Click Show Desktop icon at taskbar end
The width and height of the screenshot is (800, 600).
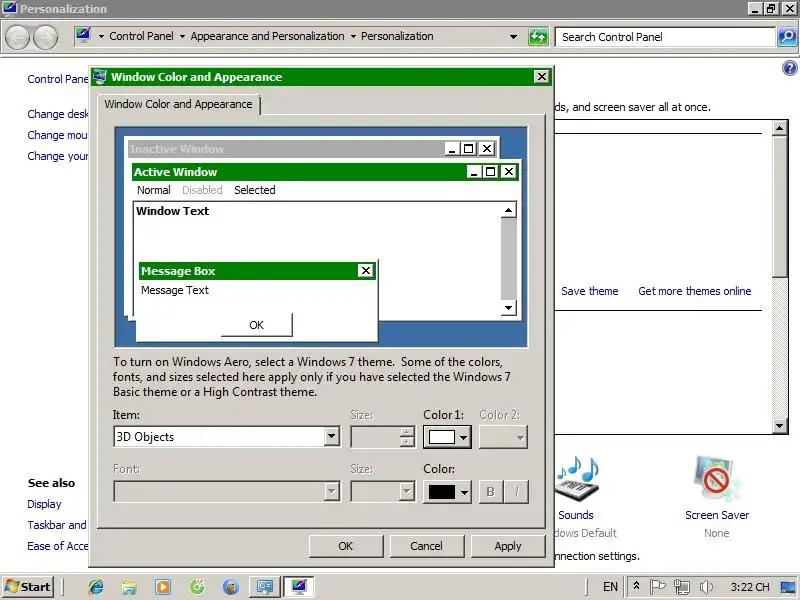788,587
